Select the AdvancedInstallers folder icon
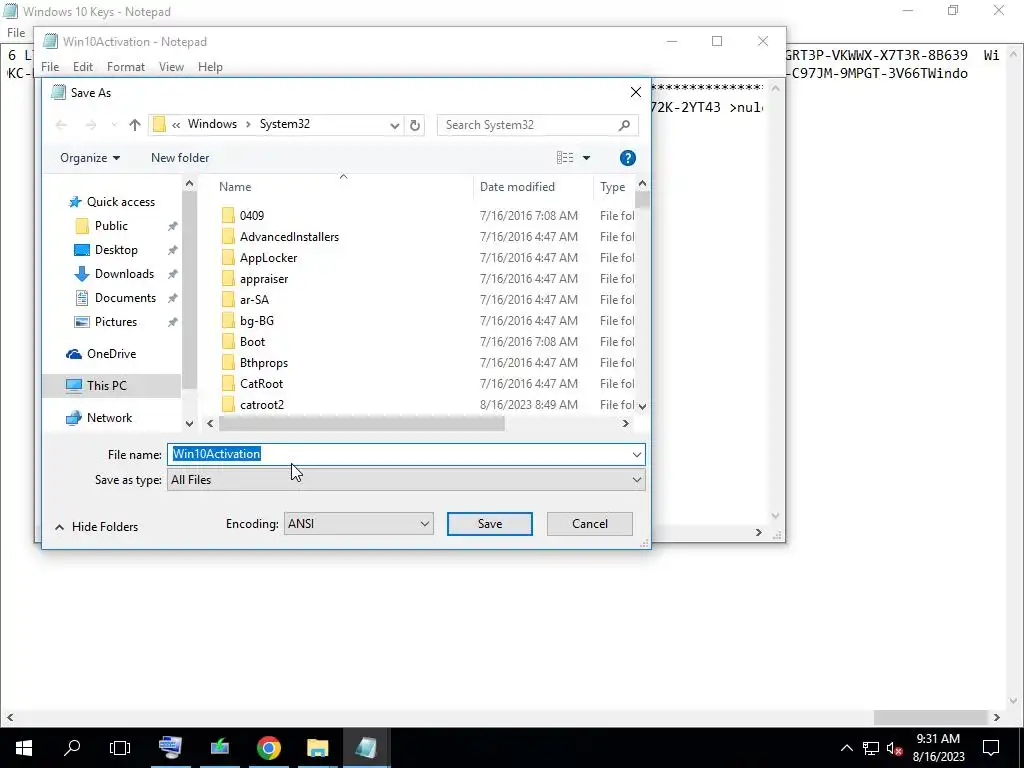Viewport: 1024px width, 768px height. tap(228, 236)
